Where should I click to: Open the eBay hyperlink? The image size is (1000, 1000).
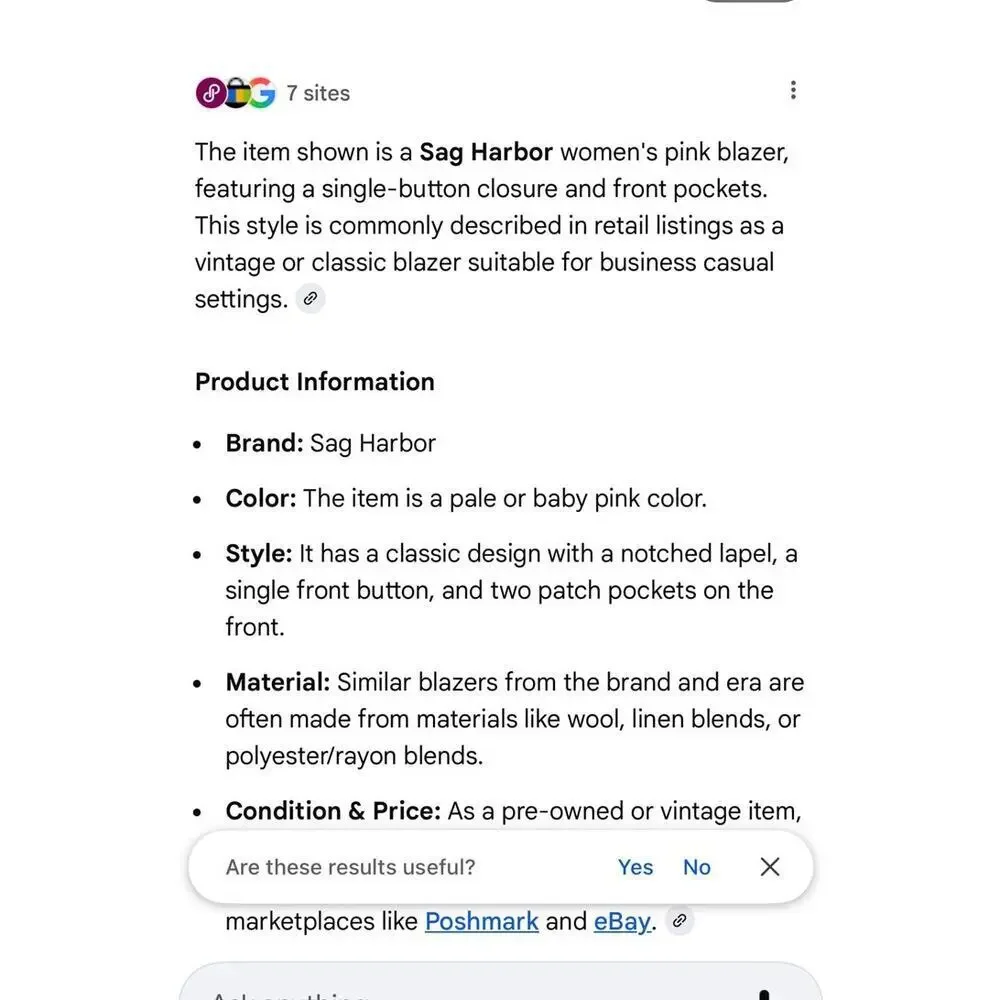(x=622, y=922)
